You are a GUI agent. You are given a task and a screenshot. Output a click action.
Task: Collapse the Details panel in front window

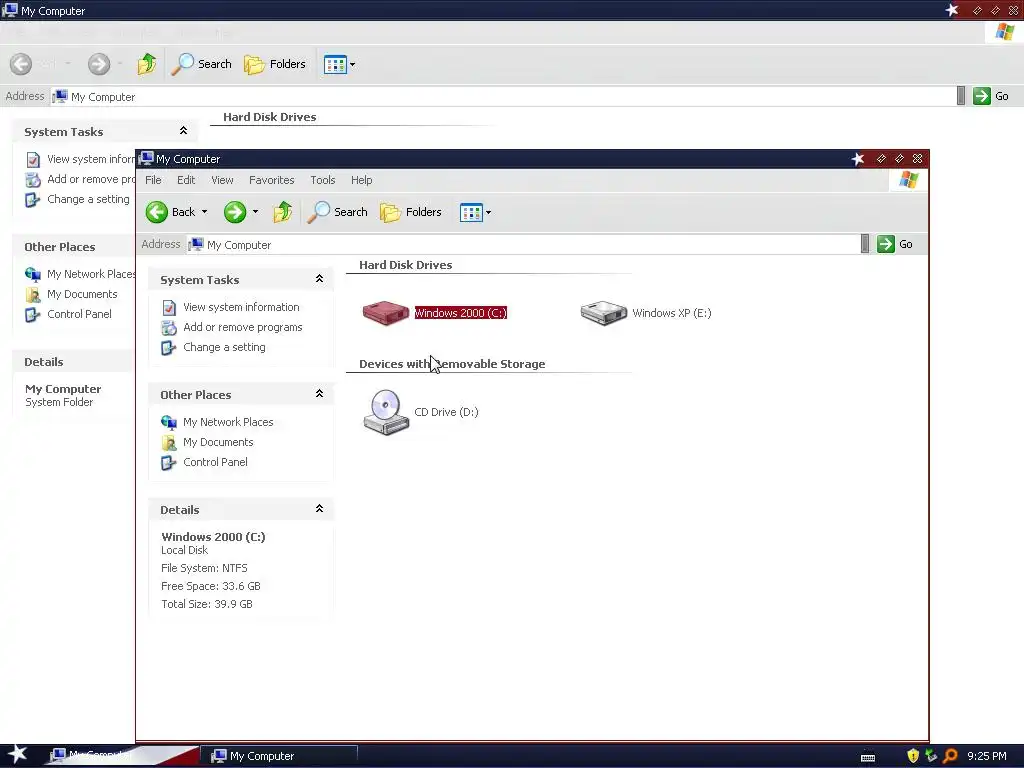(319, 509)
